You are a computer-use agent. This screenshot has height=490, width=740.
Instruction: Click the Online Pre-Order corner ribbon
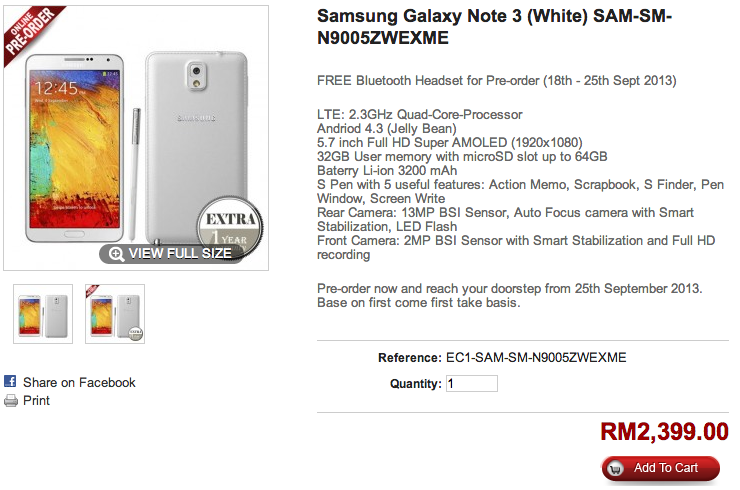tap(31, 33)
